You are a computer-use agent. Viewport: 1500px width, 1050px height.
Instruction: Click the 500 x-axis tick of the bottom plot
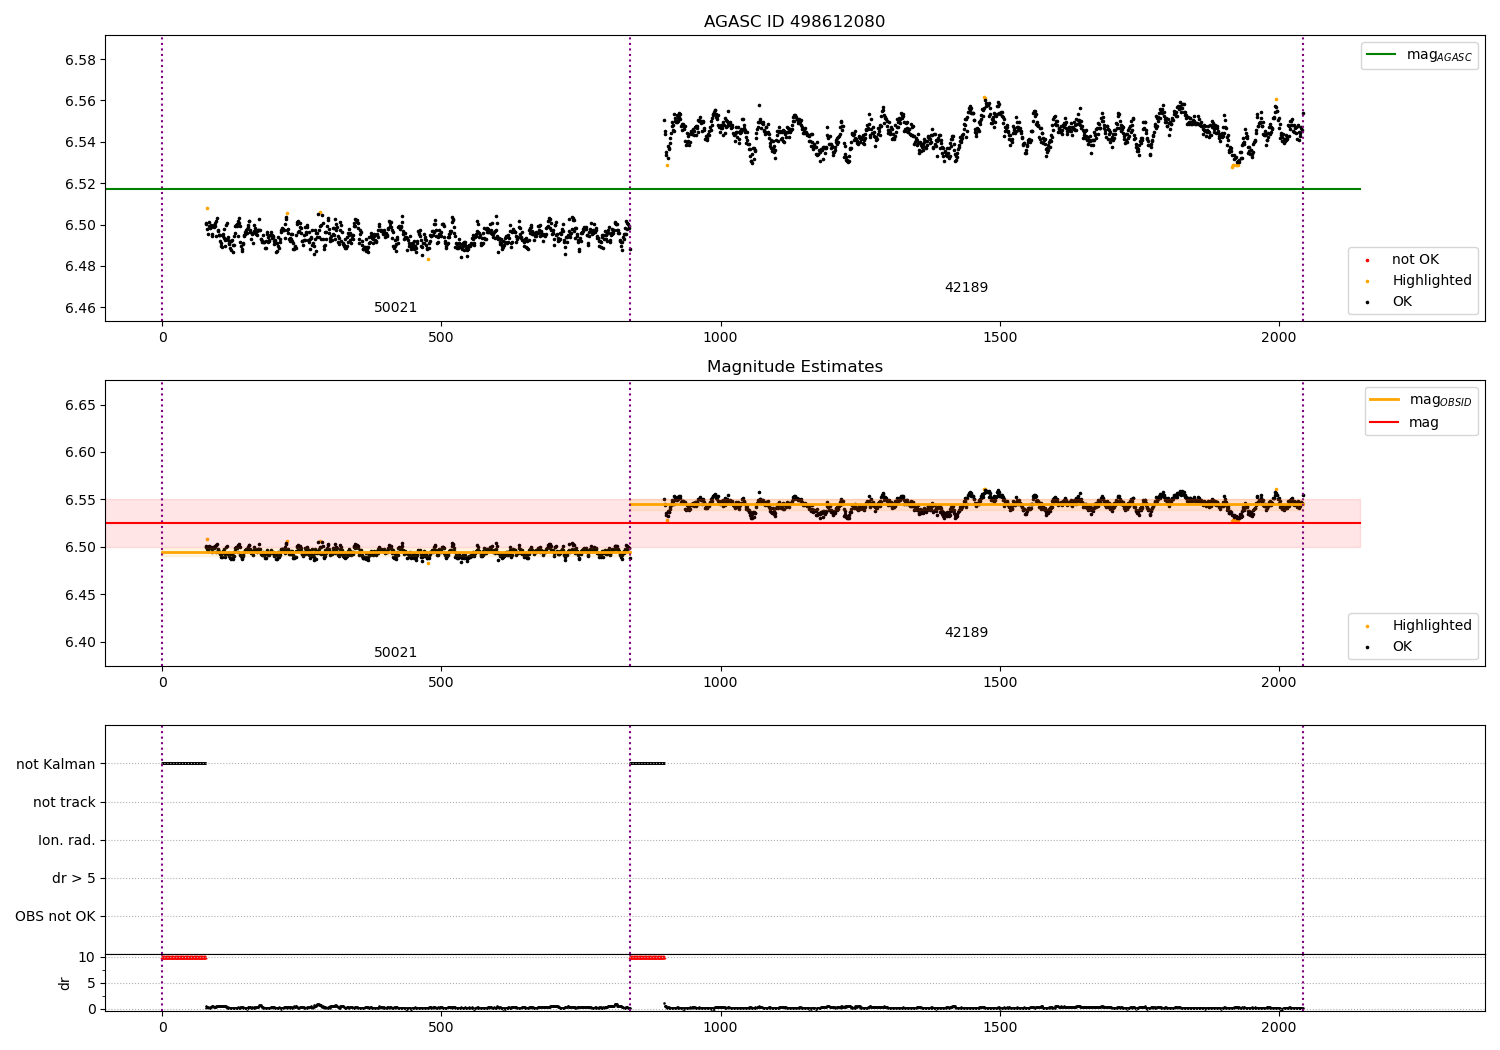[x=441, y=1028]
